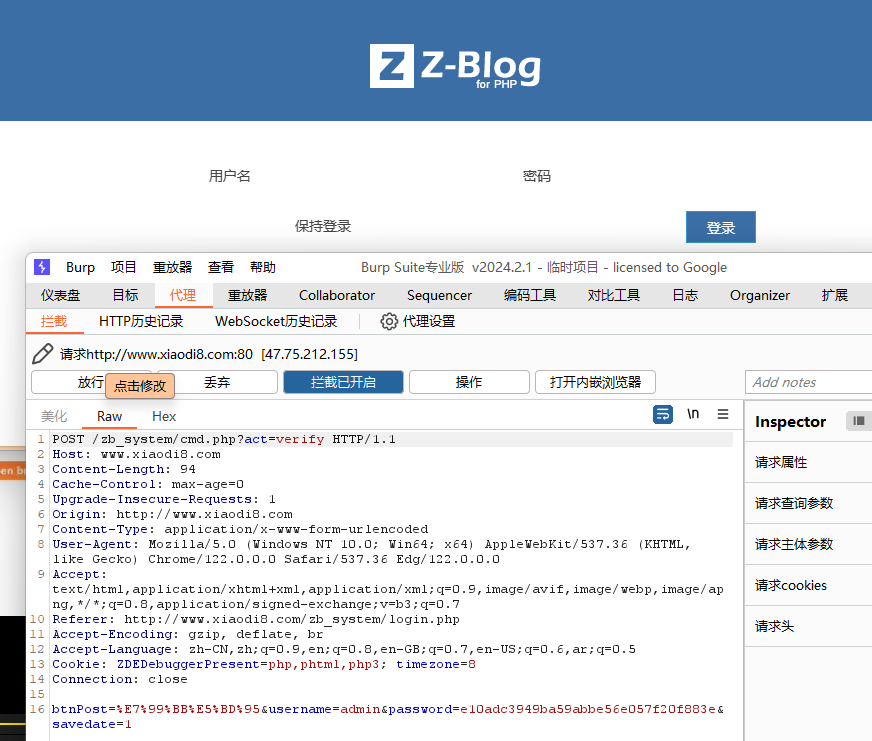Toggle the 拦截已开启 intercept button
872x741 pixels.
[x=343, y=382]
